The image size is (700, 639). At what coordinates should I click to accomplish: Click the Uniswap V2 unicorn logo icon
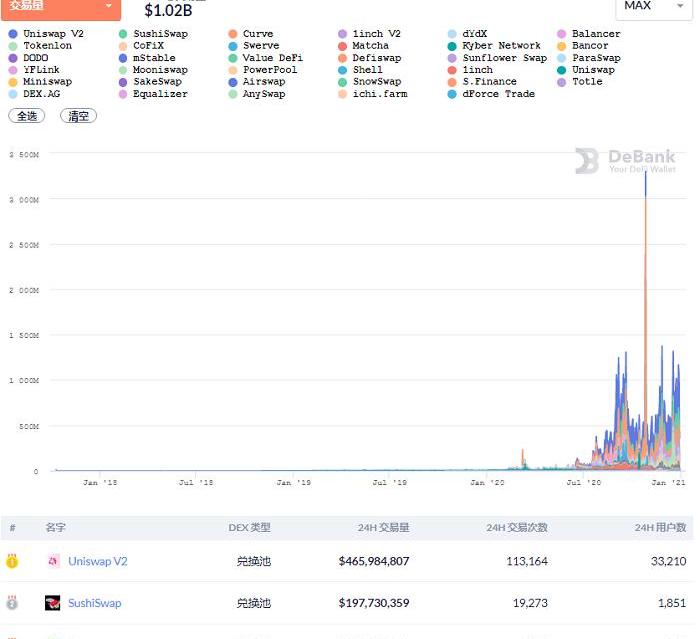click(53, 561)
